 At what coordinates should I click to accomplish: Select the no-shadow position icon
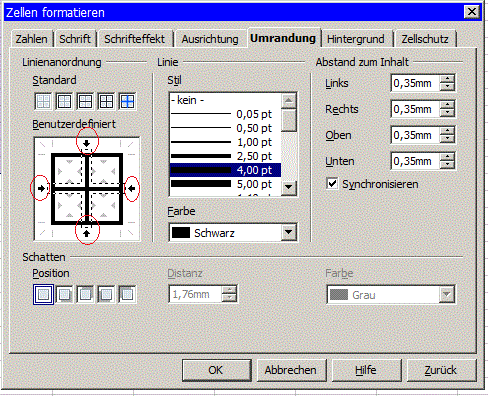tap(43, 294)
